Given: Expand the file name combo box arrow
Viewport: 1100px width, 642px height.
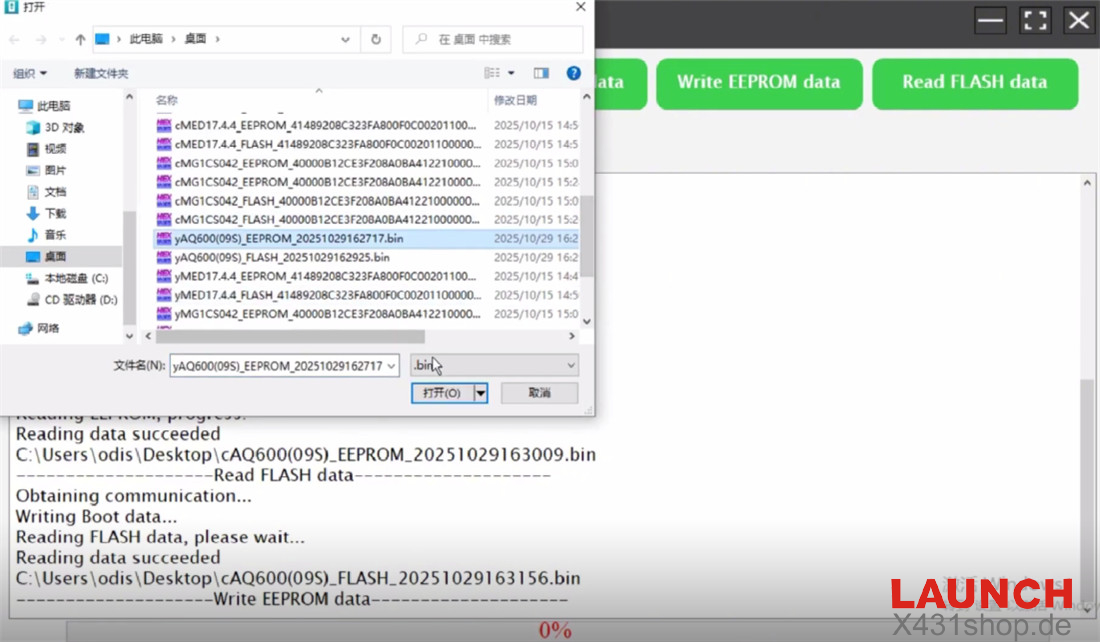Looking at the screenshot, I should pos(391,366).
